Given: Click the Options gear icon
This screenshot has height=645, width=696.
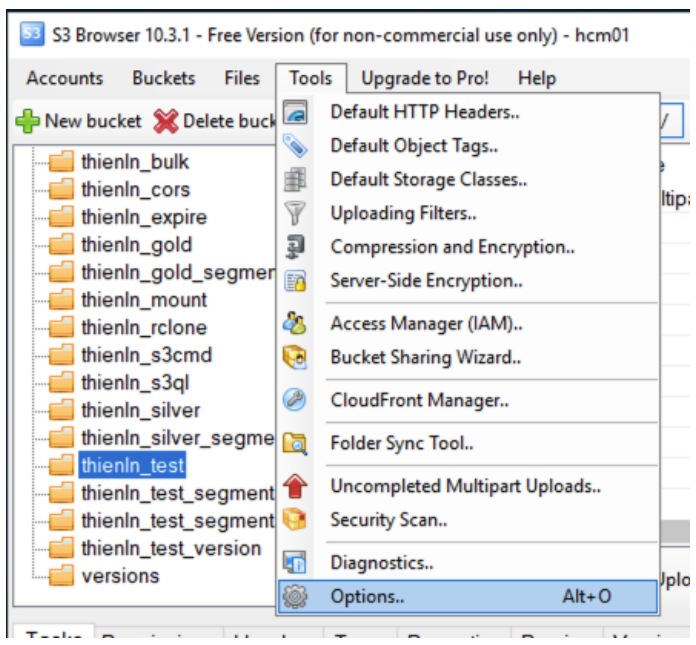Looking at the screenshot, I should pos(296,597).
